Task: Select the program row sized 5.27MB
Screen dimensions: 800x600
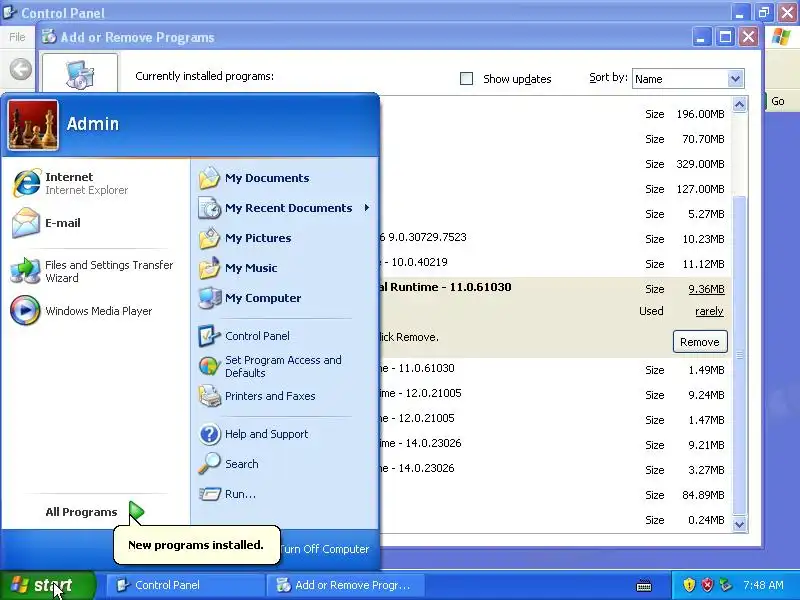Action: (555, 214)
